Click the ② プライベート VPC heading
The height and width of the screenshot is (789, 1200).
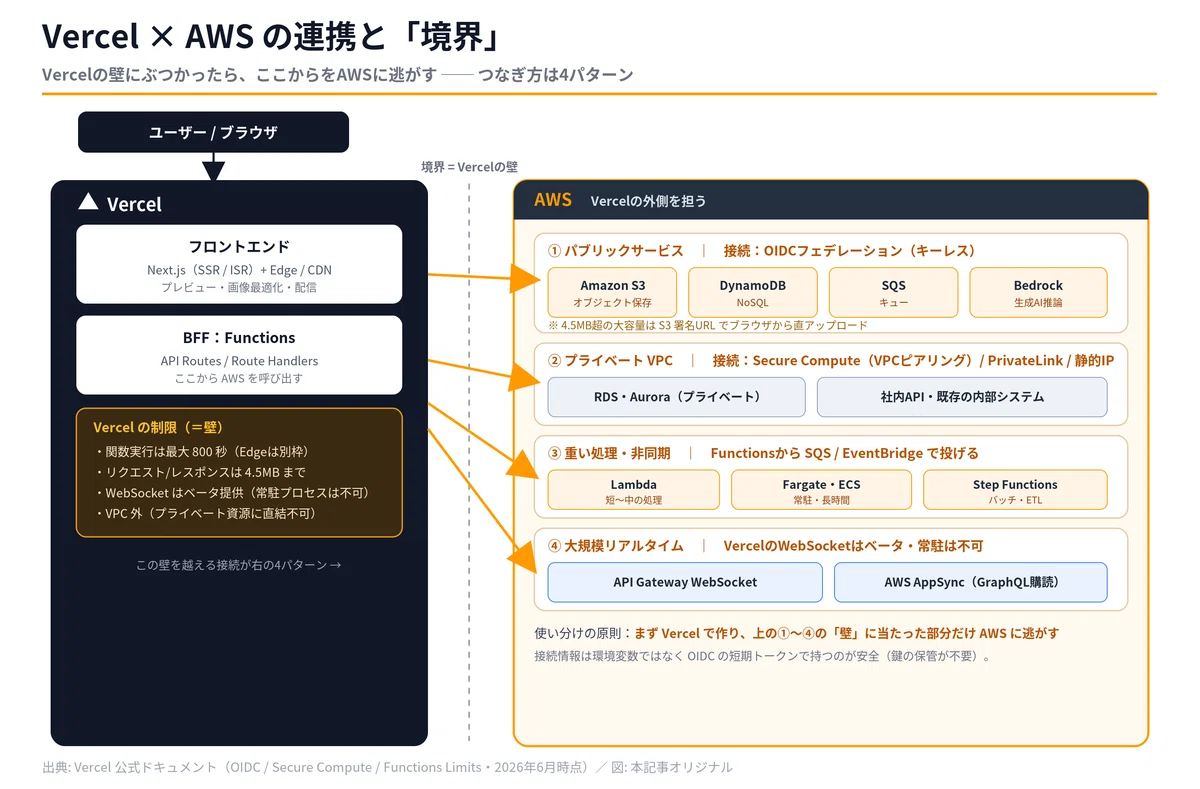point(610,360)
